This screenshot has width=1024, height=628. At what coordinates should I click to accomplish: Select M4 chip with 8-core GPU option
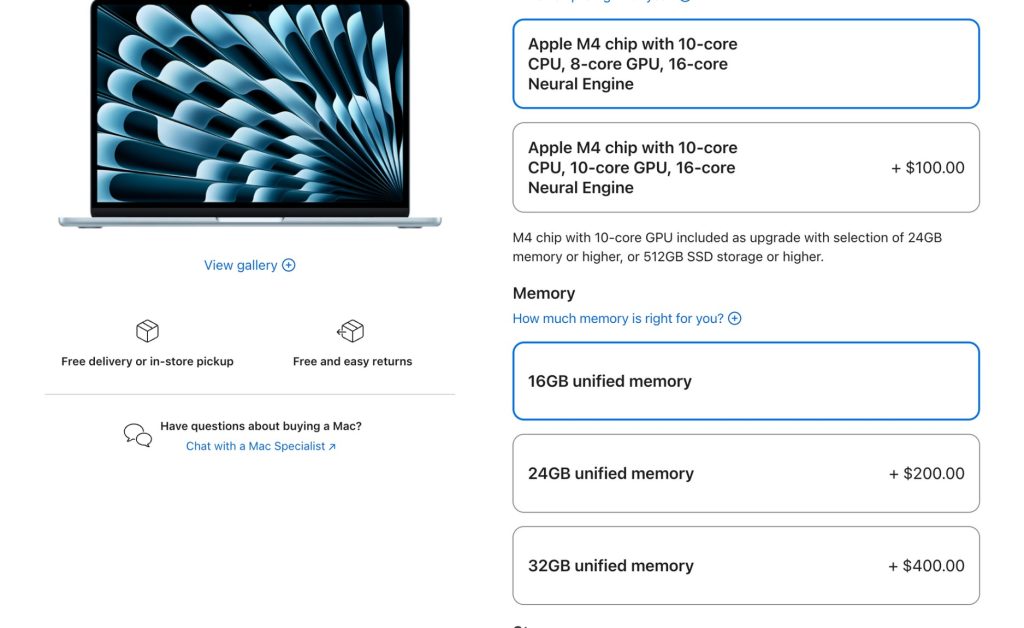point(745,64)
